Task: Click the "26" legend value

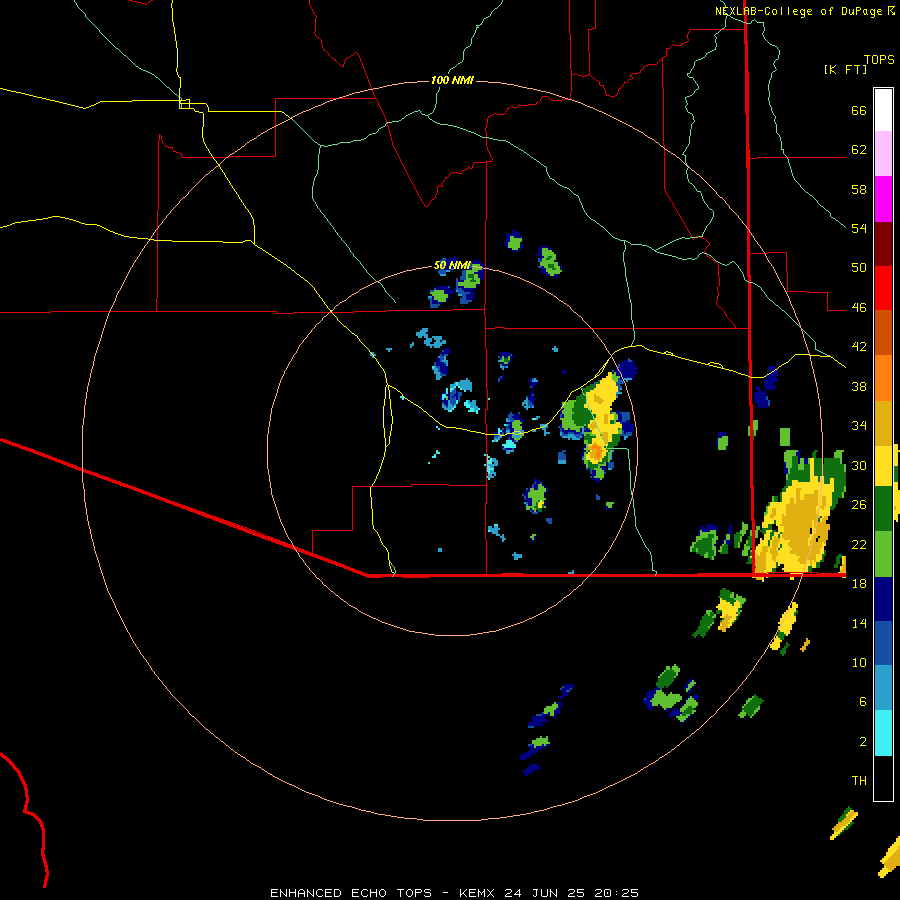Action: [x=859, y=505]
